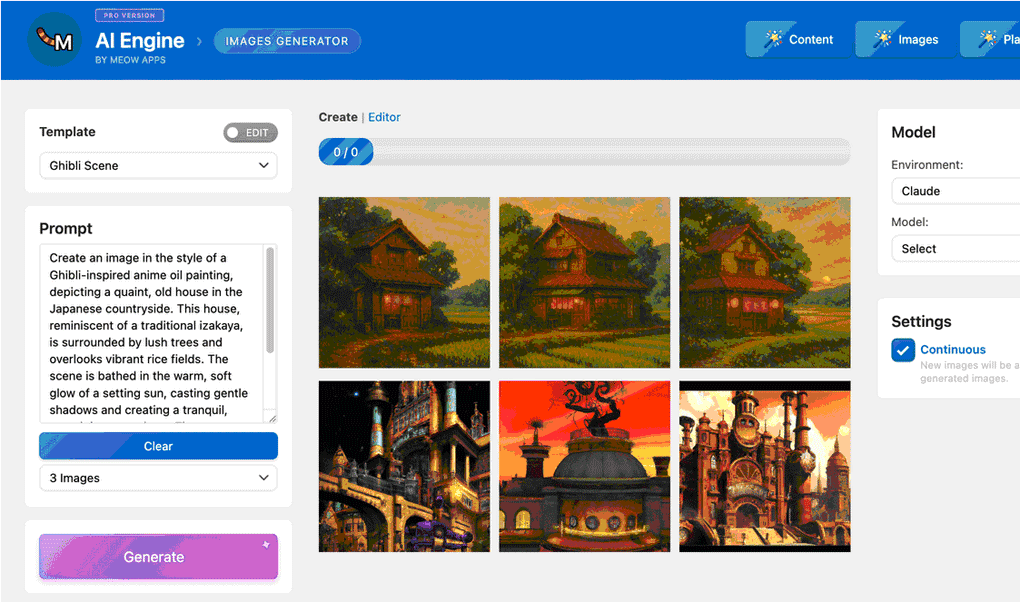1020x602 pixels.
Task: Select the red sunset dome building thumbnail
Action: [x=584, y=466]
